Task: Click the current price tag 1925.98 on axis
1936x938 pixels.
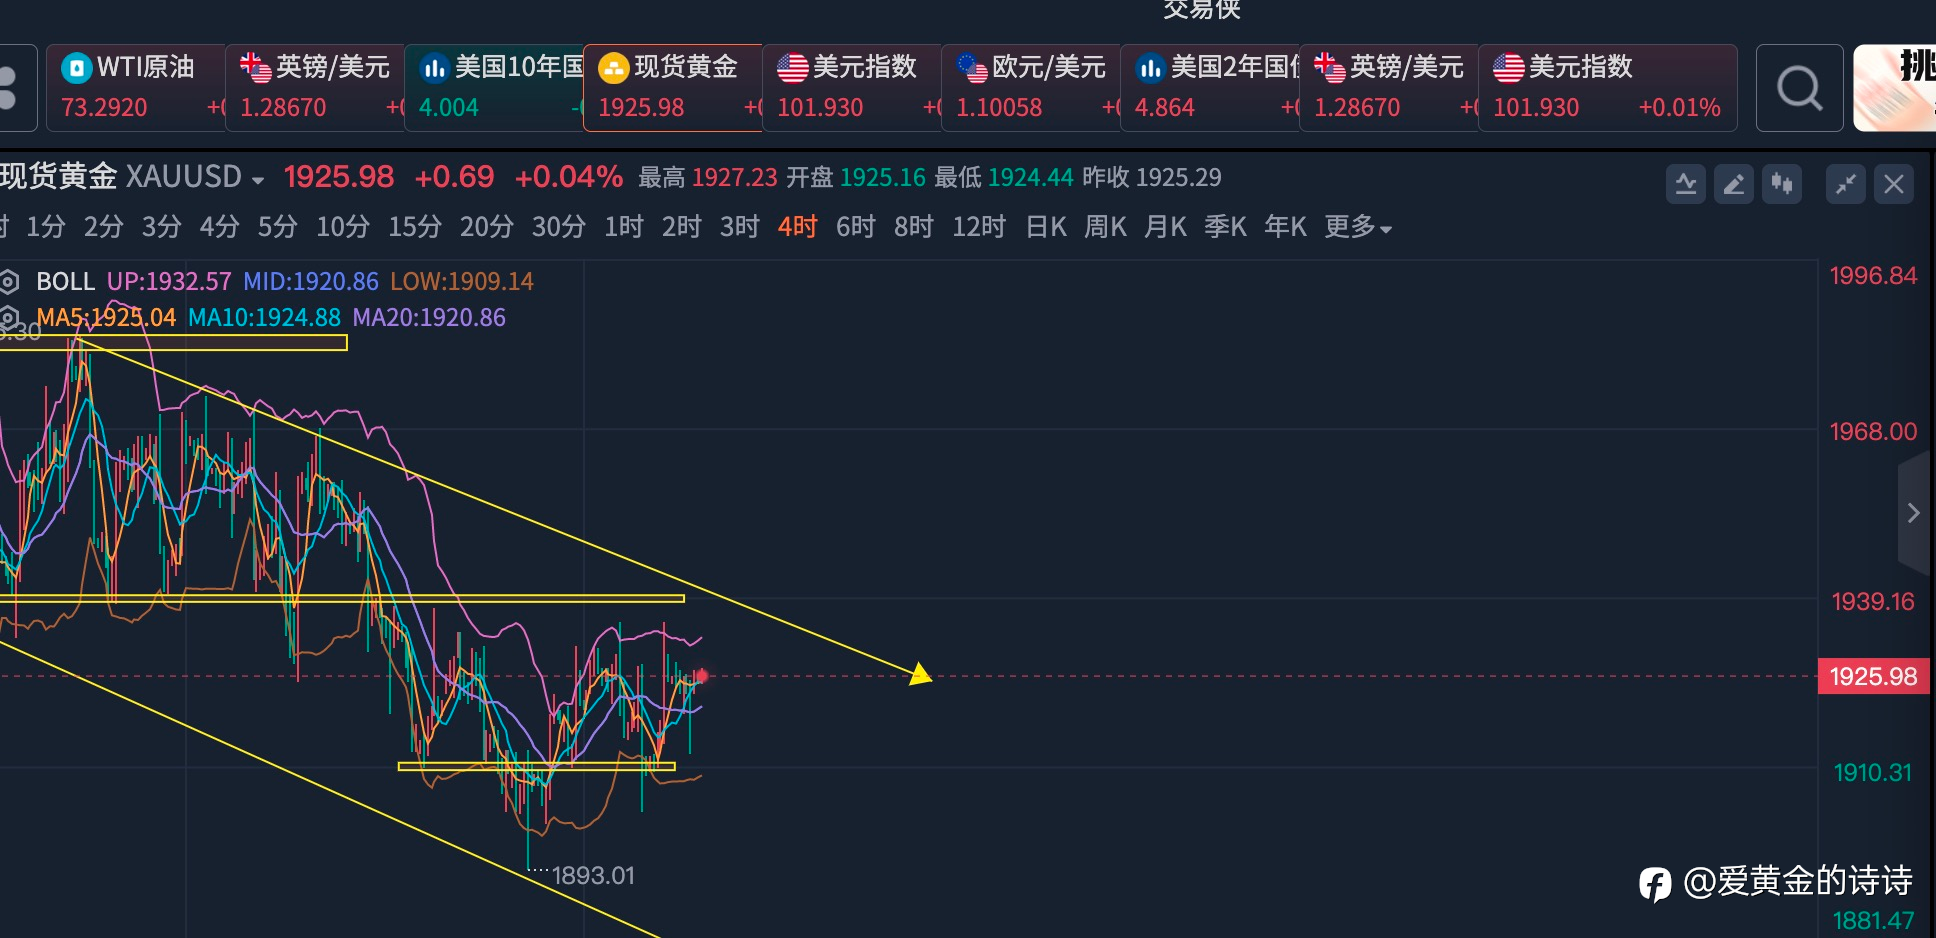Action: coord(1873,677)
